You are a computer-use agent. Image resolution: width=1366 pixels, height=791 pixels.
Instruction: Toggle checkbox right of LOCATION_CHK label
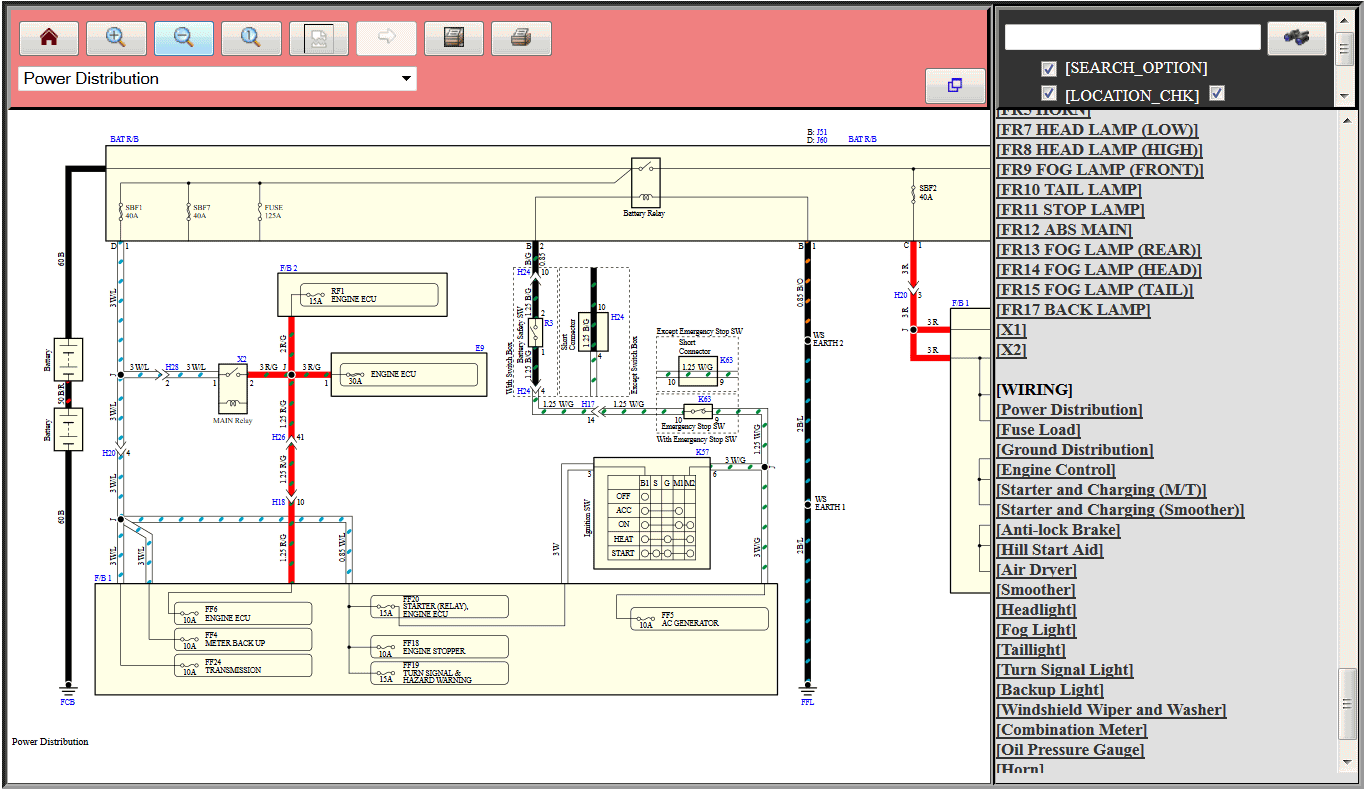pos(1217,94)
